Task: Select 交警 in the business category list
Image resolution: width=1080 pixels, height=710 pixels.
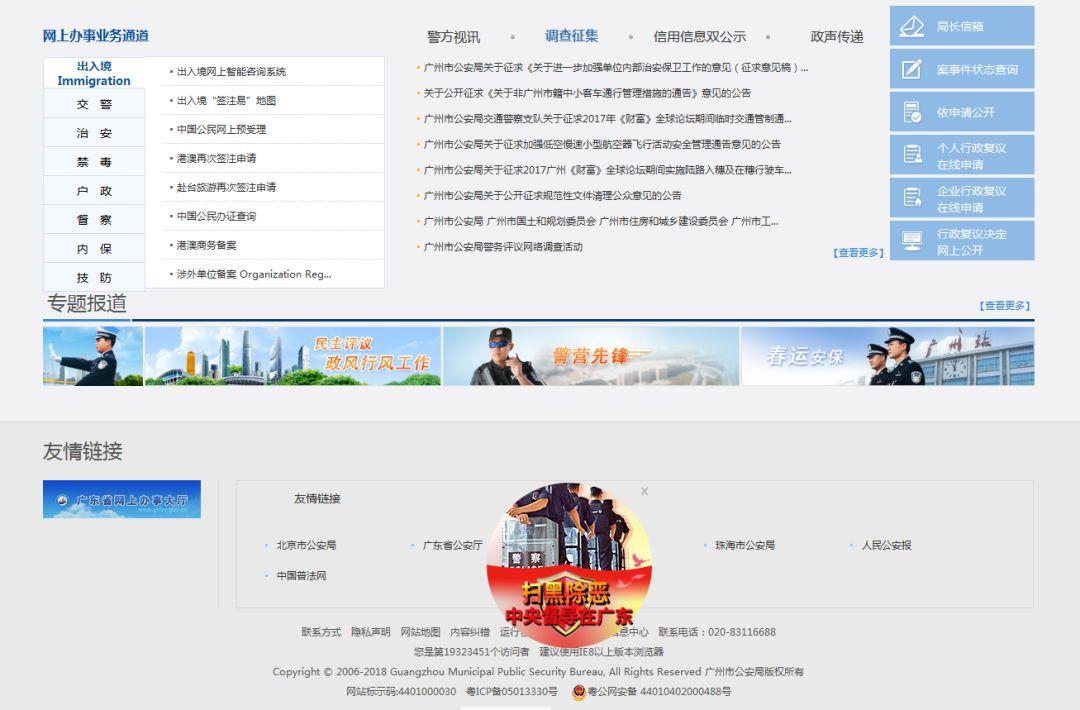Action: coord(94,104)
